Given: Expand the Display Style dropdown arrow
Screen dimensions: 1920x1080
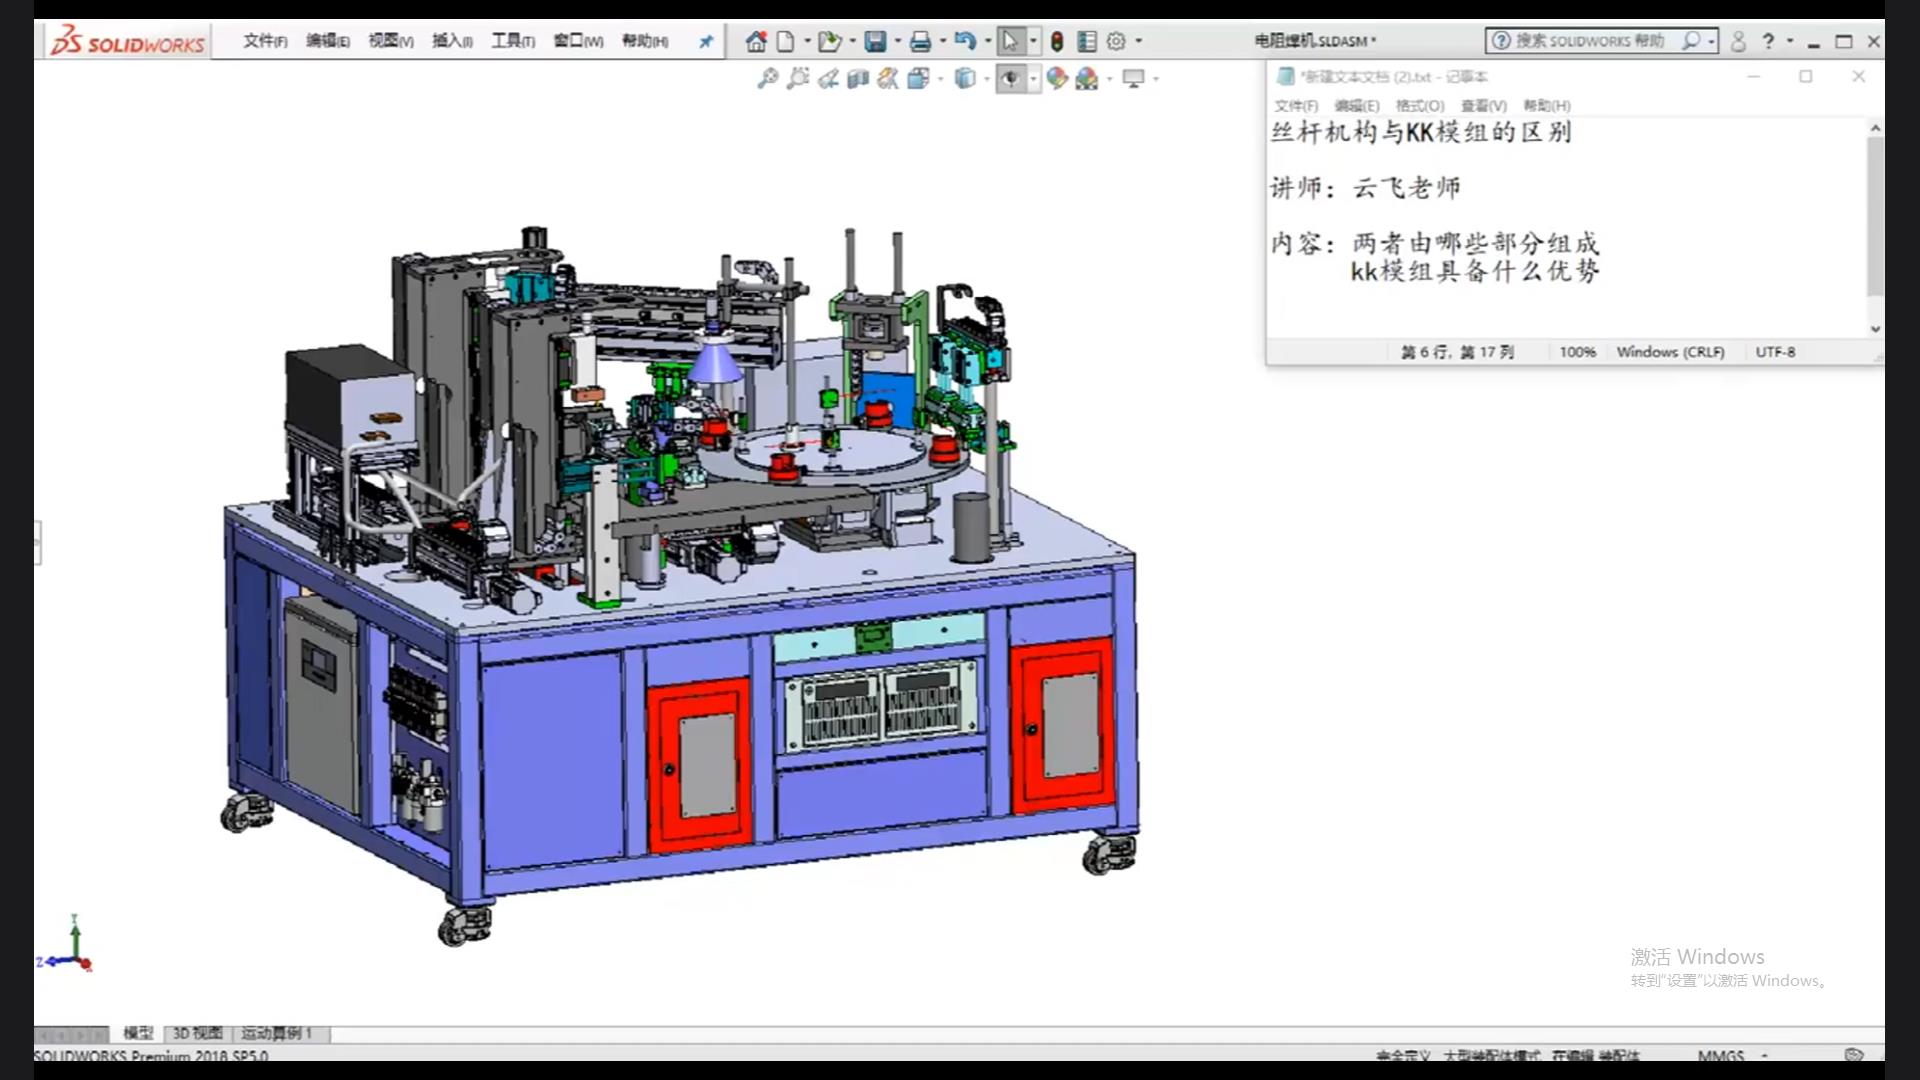Looking at the screenshot, I should click(x=986, y=78).
